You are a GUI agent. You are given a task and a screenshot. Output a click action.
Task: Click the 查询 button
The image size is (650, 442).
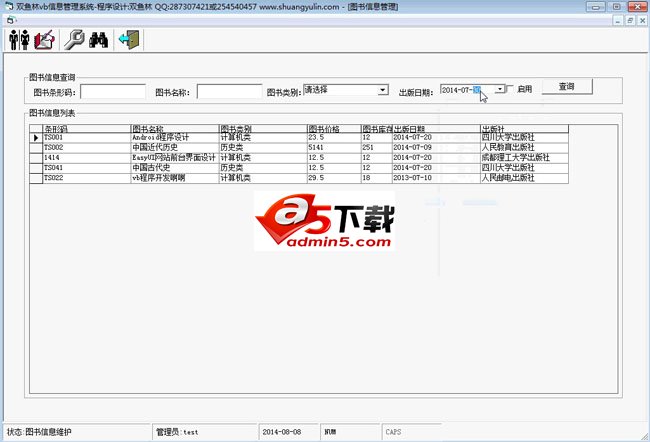[x=567, y=87]
